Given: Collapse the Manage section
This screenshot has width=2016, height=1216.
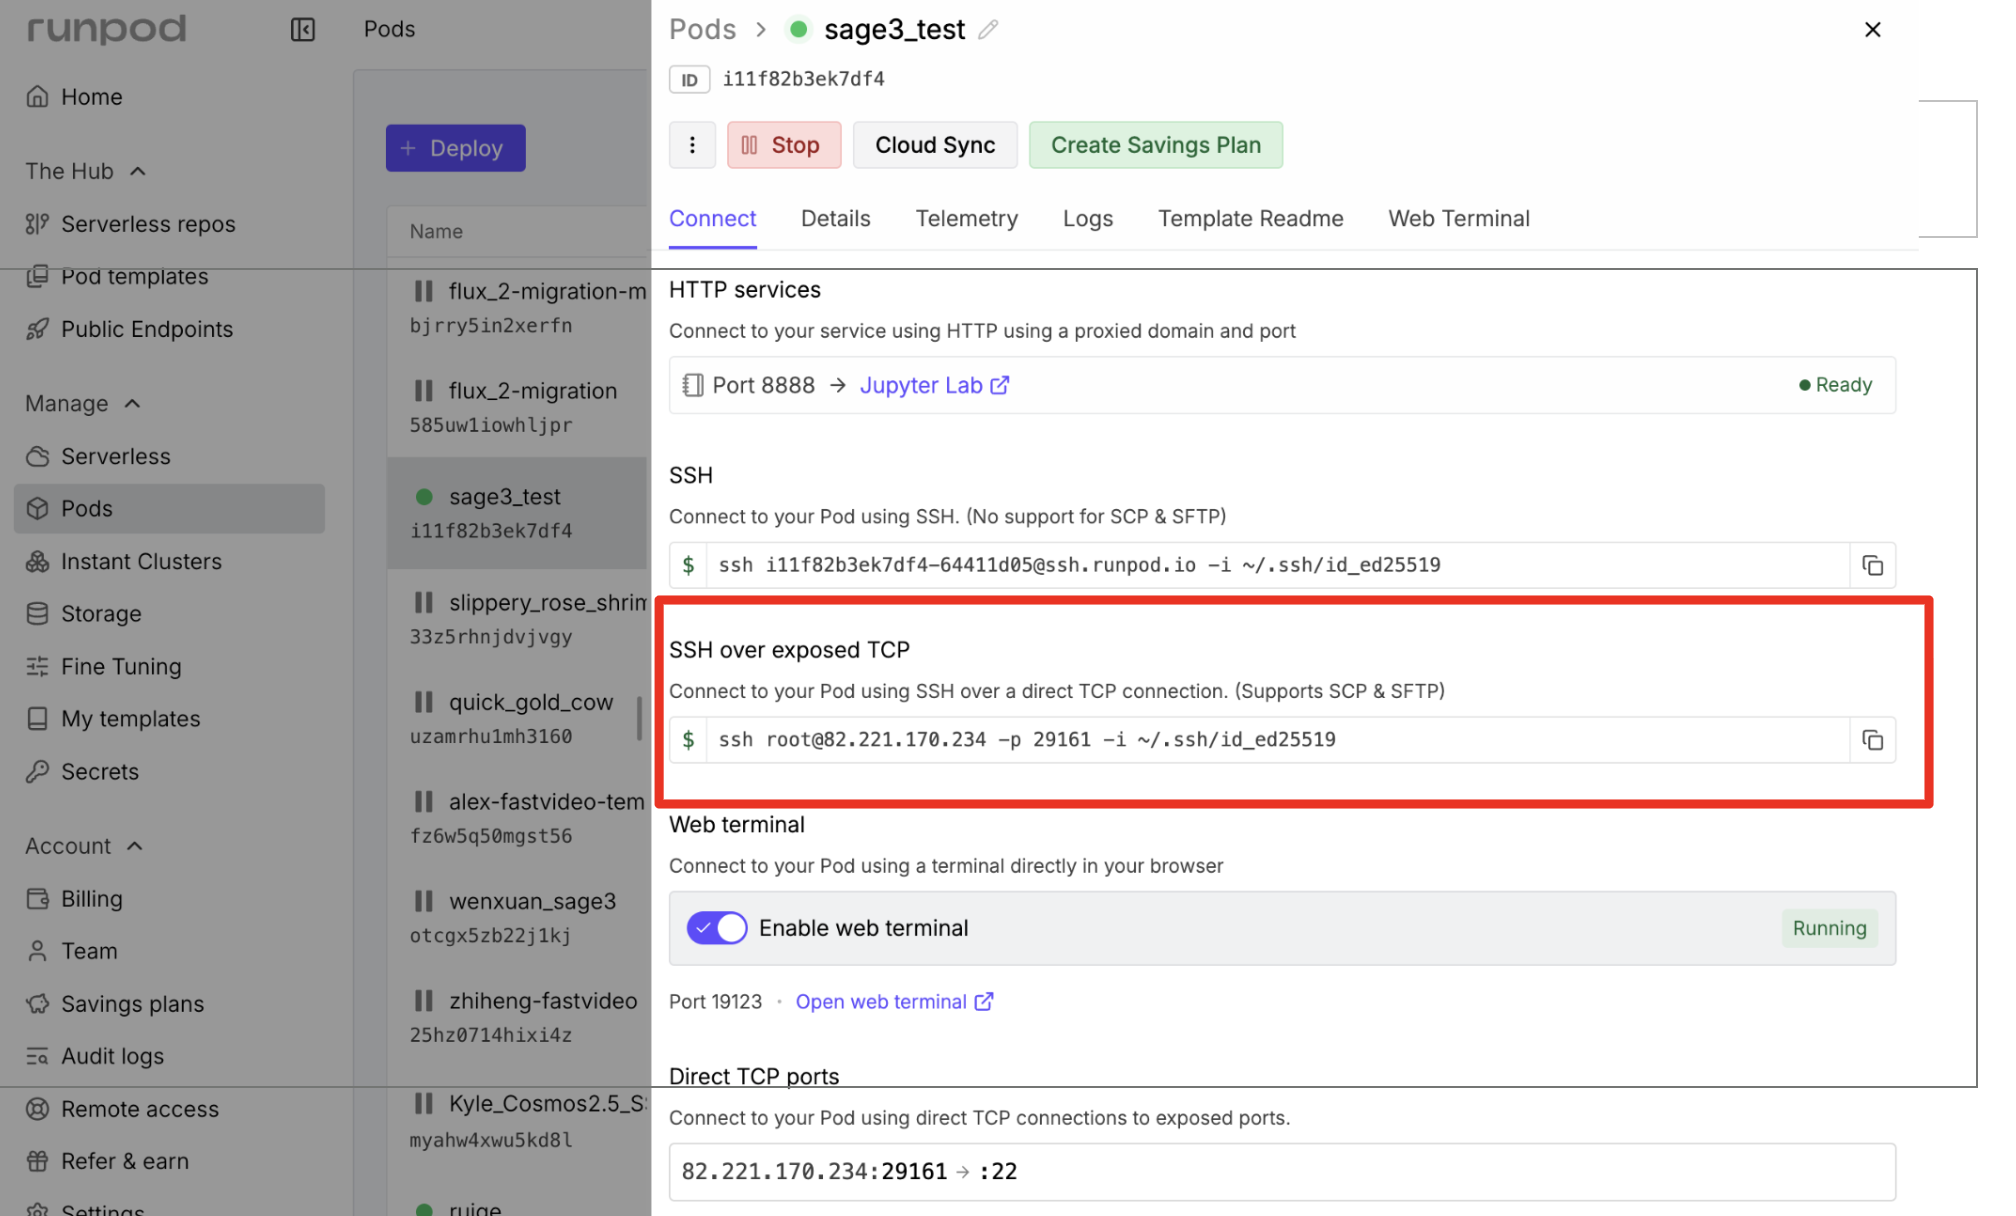Looking at the screenshot, I should [133, 403].
